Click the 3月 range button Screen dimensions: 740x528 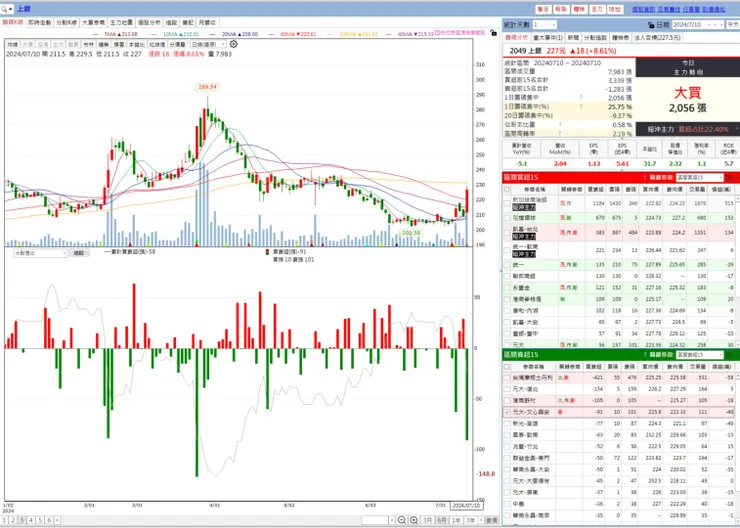[427, 520]
